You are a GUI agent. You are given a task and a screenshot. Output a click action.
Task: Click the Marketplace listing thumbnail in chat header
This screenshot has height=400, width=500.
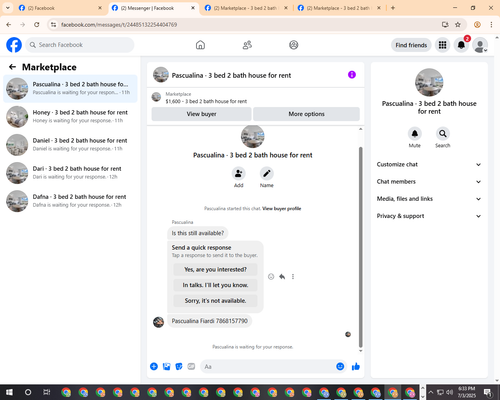click(x=156, y=97)
